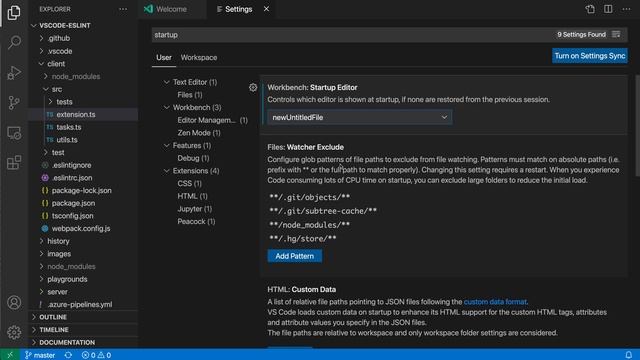Open the Manage gear in activity bar
This screenshot has height=360, width=640.
[x=14, y=332]
